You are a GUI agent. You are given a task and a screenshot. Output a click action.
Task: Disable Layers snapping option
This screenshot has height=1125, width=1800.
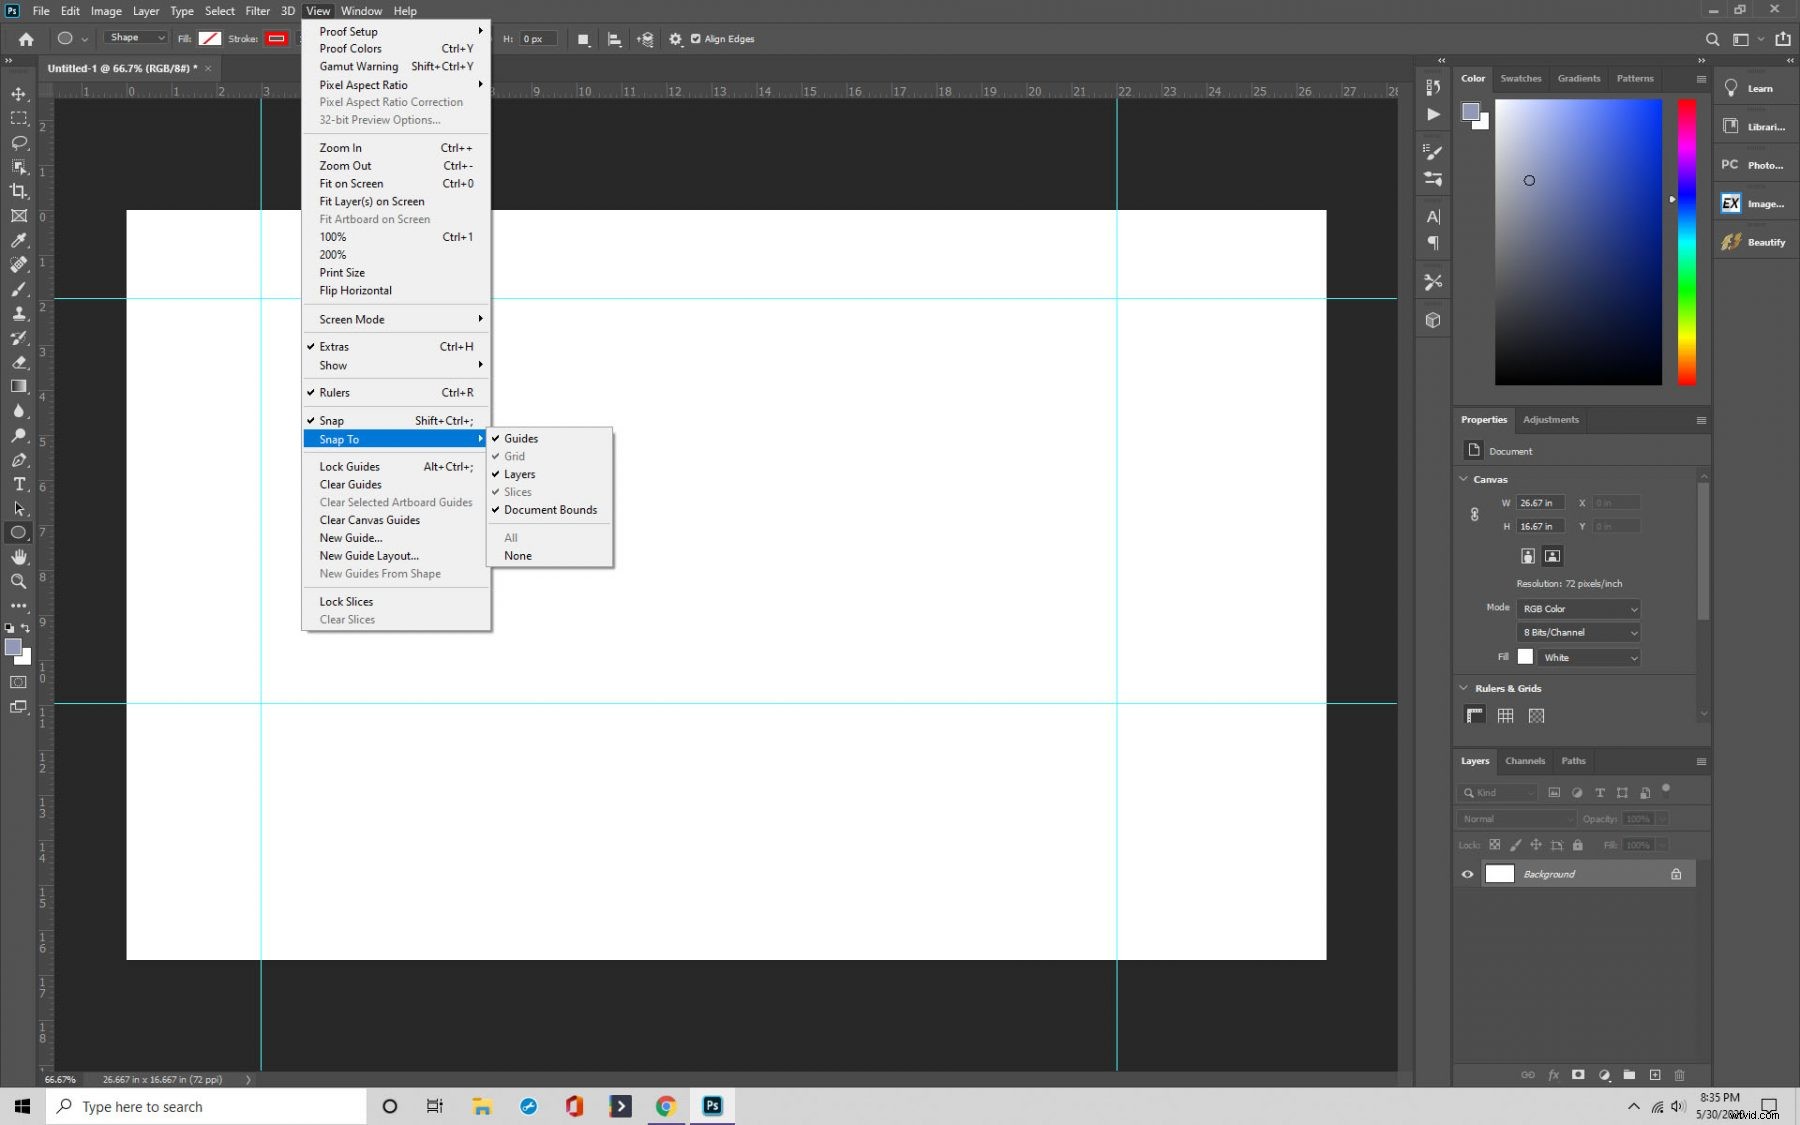(x=519, y=474)
